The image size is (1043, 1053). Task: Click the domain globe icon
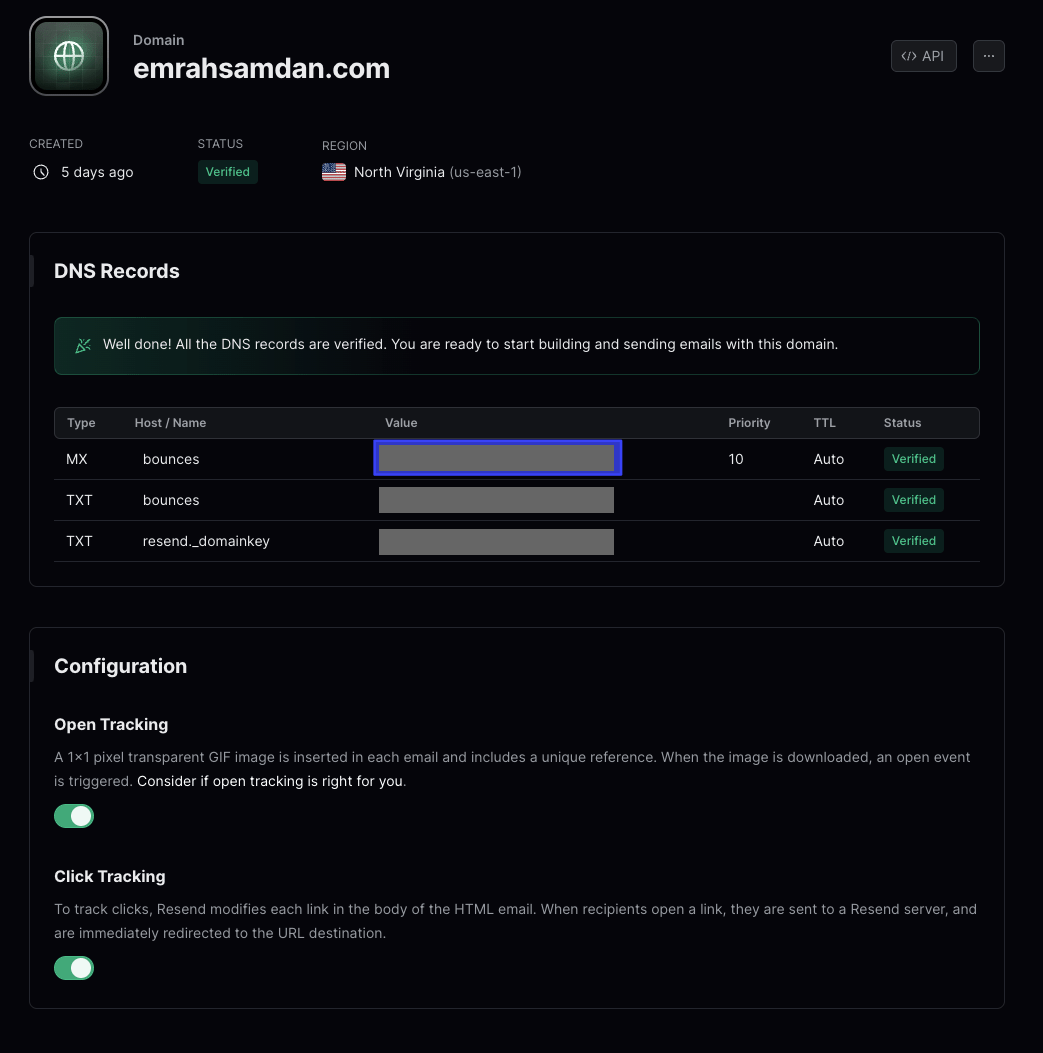[69, 56]
